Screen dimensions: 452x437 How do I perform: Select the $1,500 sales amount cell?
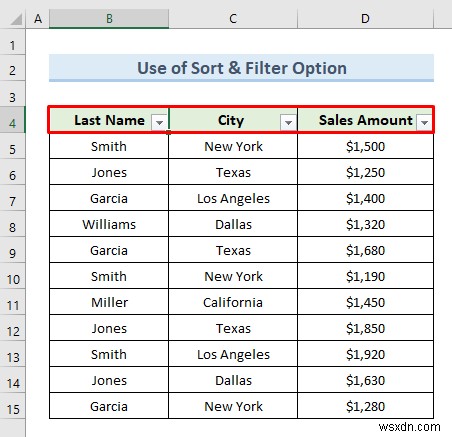365,146
